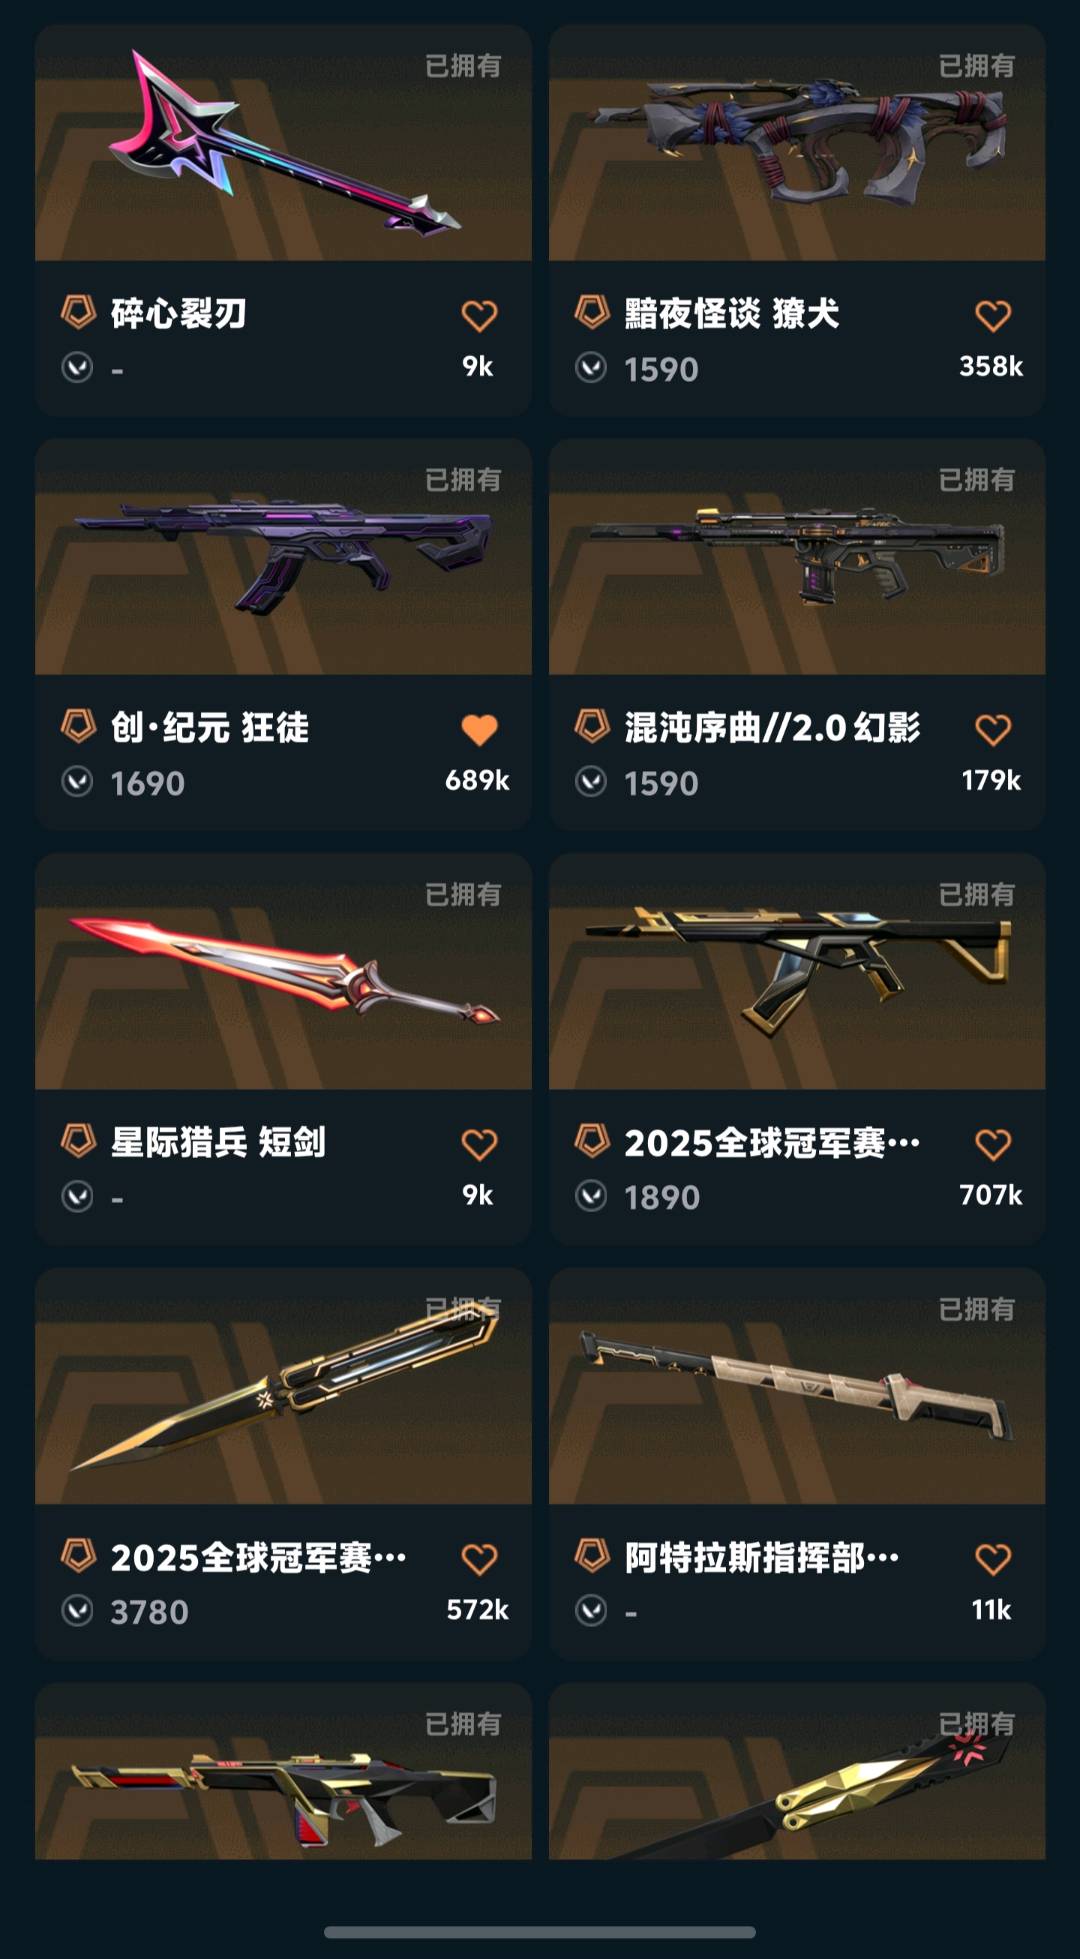Like the 混沌序曲//2.0 幻影 skin
The width and height of the screenshot is (1080, 1959).
993,730
